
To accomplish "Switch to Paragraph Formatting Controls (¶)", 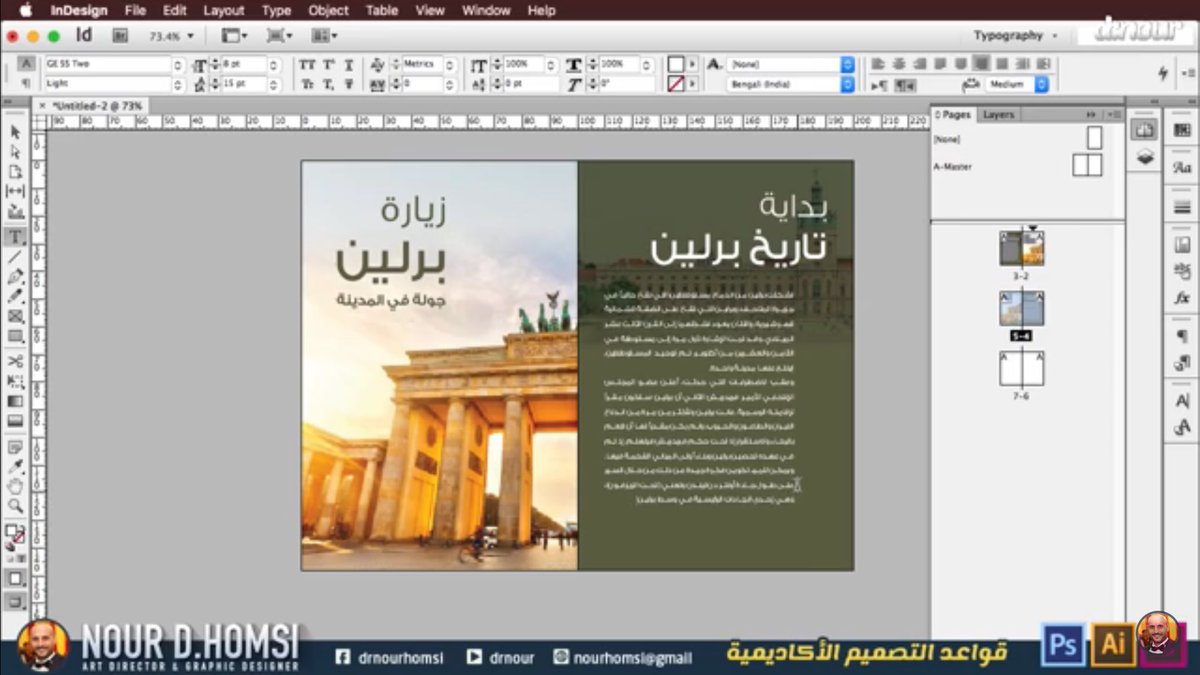I will [25, 84].
